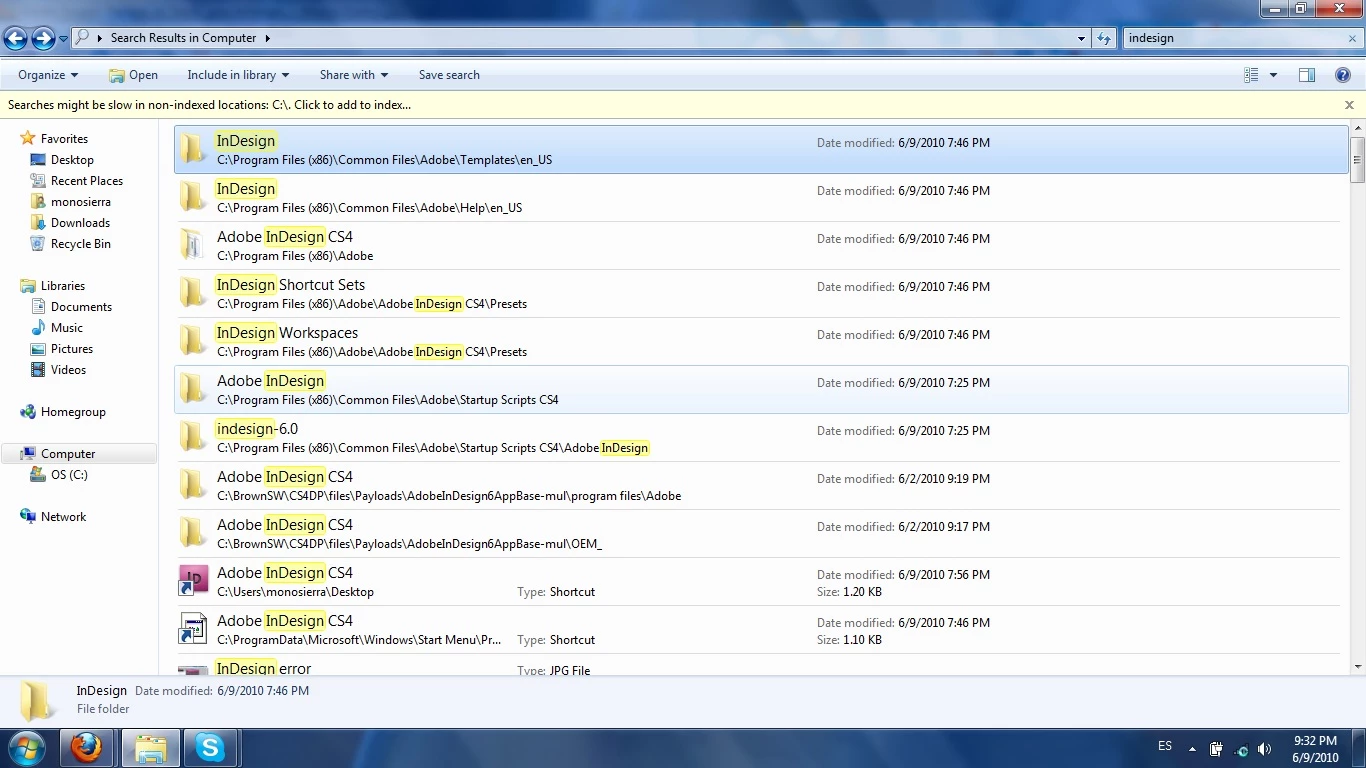The width and height of the screenshot is (1366, 768).
Task: Select Adobe InDesign CS4 Start Menu shortcut
Action: click(x=761, y=630)
